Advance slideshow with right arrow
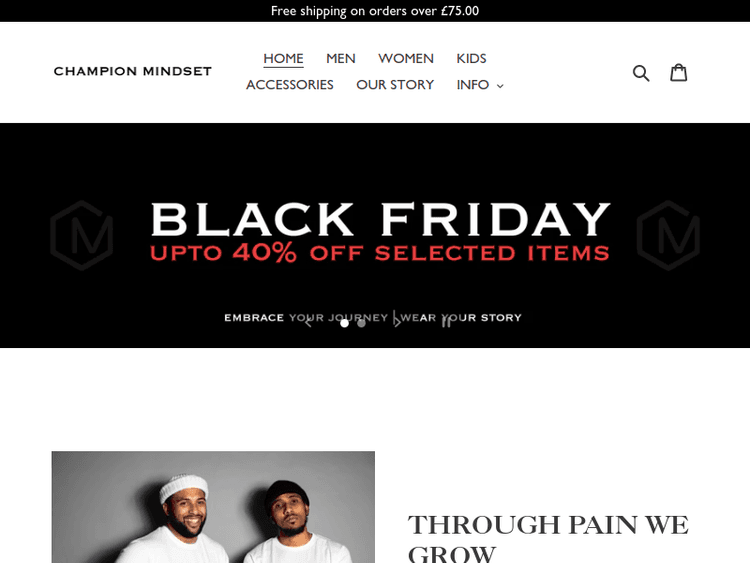Screen dimensions: 750x563 click(x=397, y=323)
